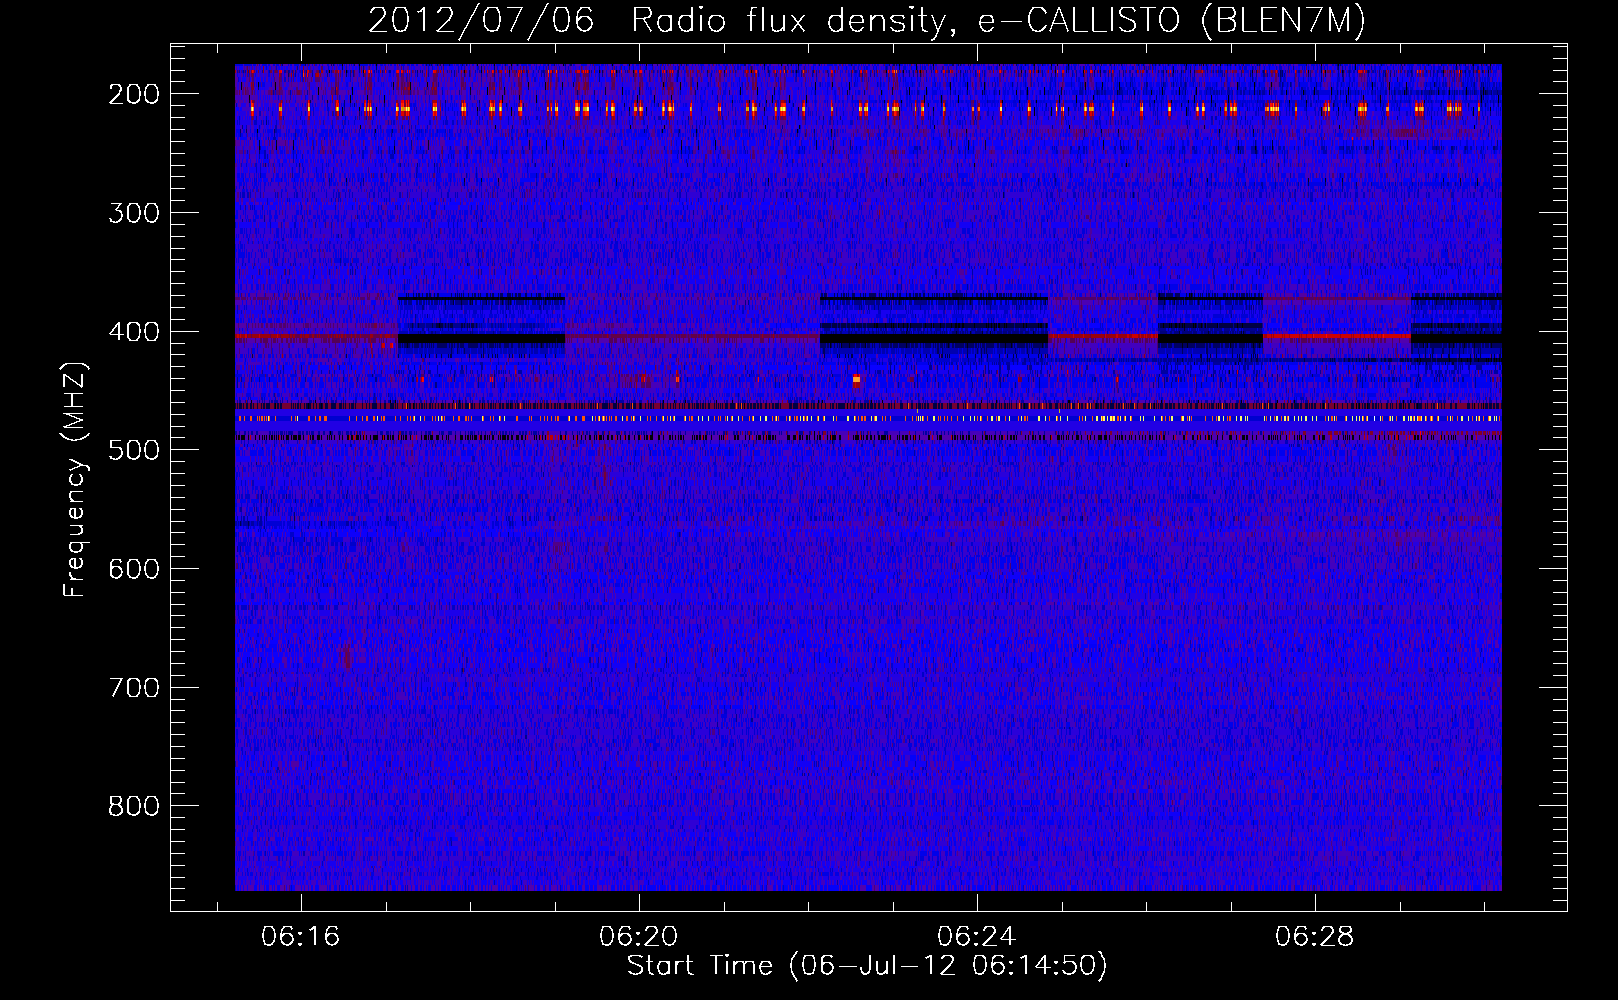Click the 'Frequency (MHZ)' axis label
This screenshot has height=1000, width=1618.
(75, 479)
